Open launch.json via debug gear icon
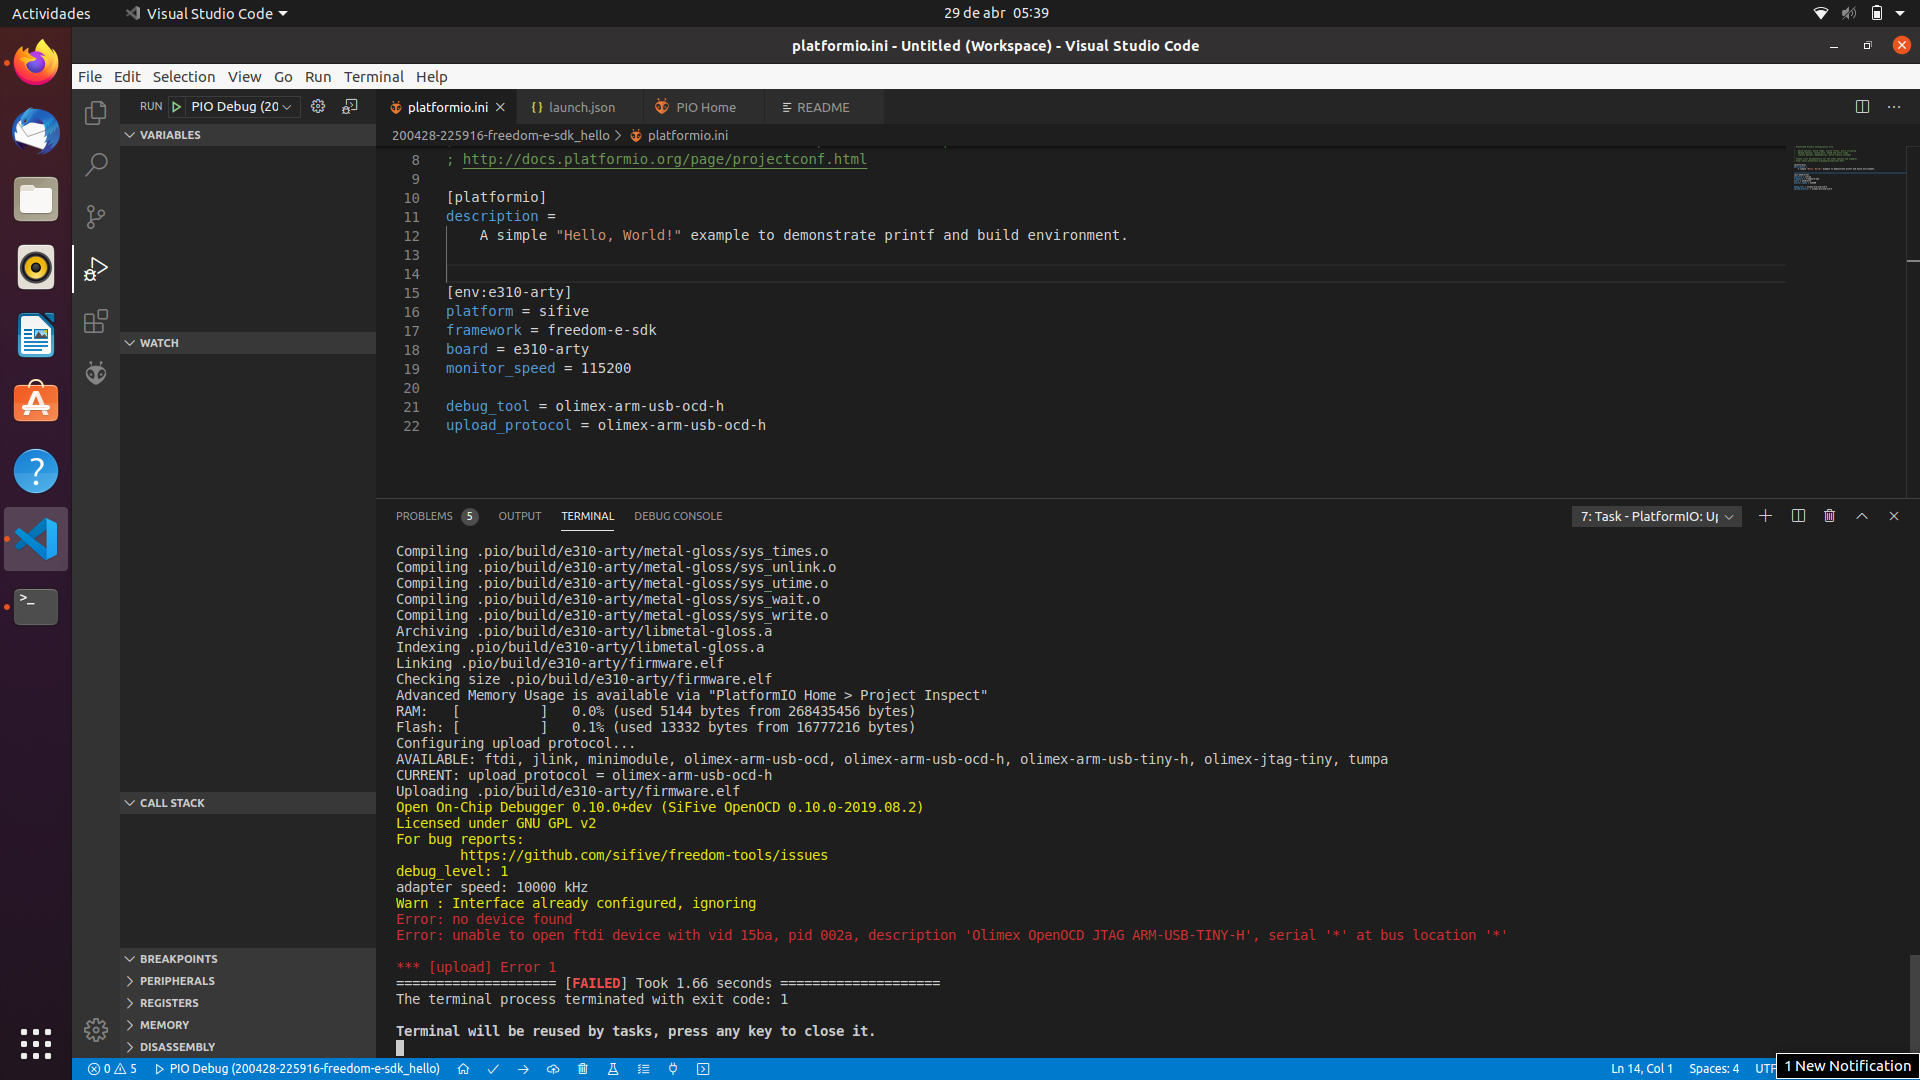1920x1080 pixels. click(318, 107)
